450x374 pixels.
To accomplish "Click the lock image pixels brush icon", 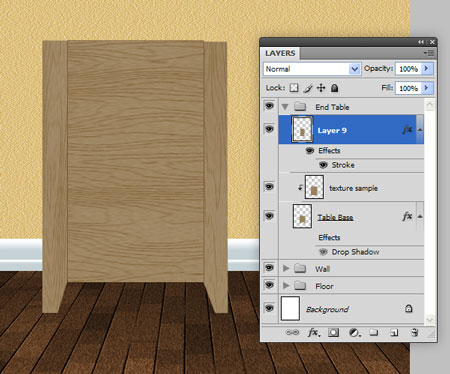I will pos(308,88).
